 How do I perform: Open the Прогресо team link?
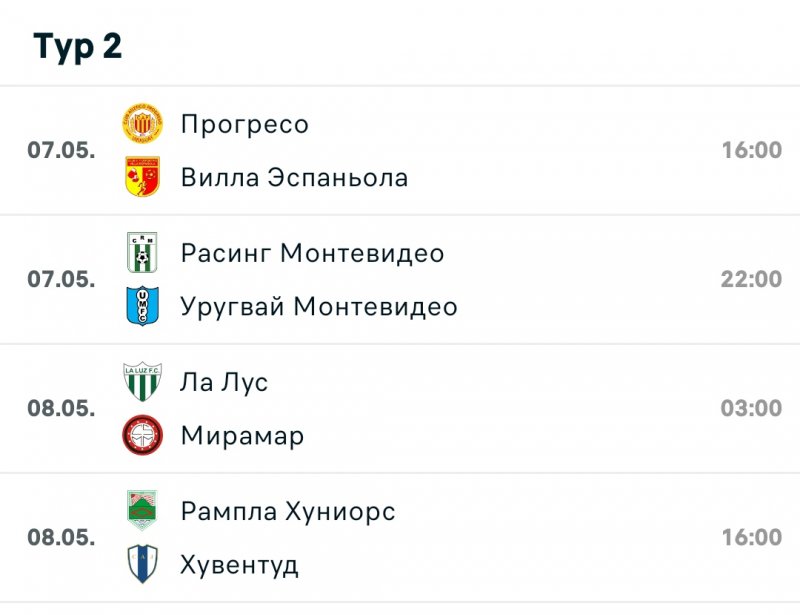click(x=245, y=124)
